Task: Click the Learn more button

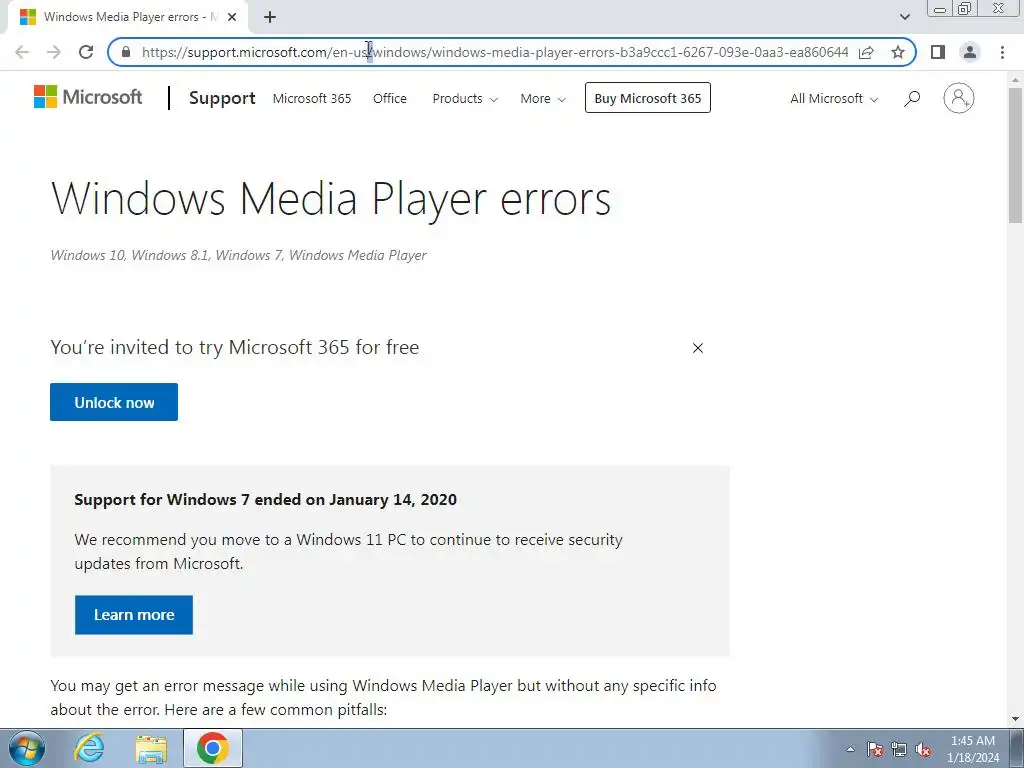Action: tap(134, 615)
